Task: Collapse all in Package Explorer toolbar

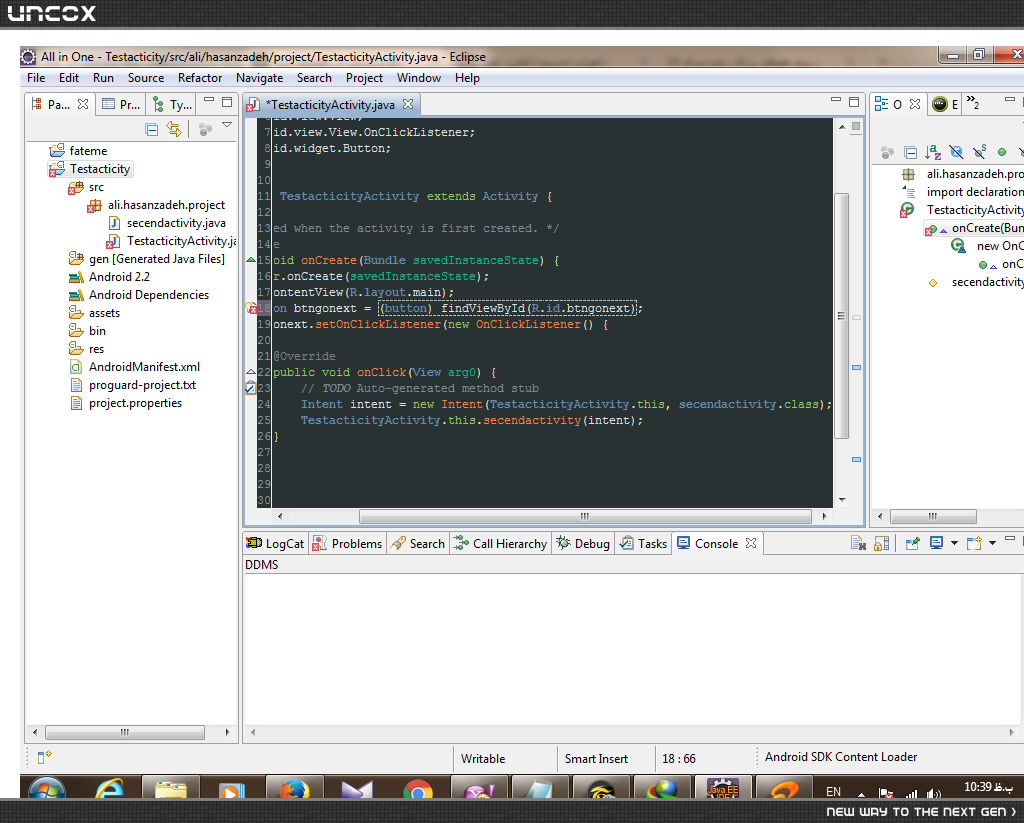Action: [x=152, y=129]
